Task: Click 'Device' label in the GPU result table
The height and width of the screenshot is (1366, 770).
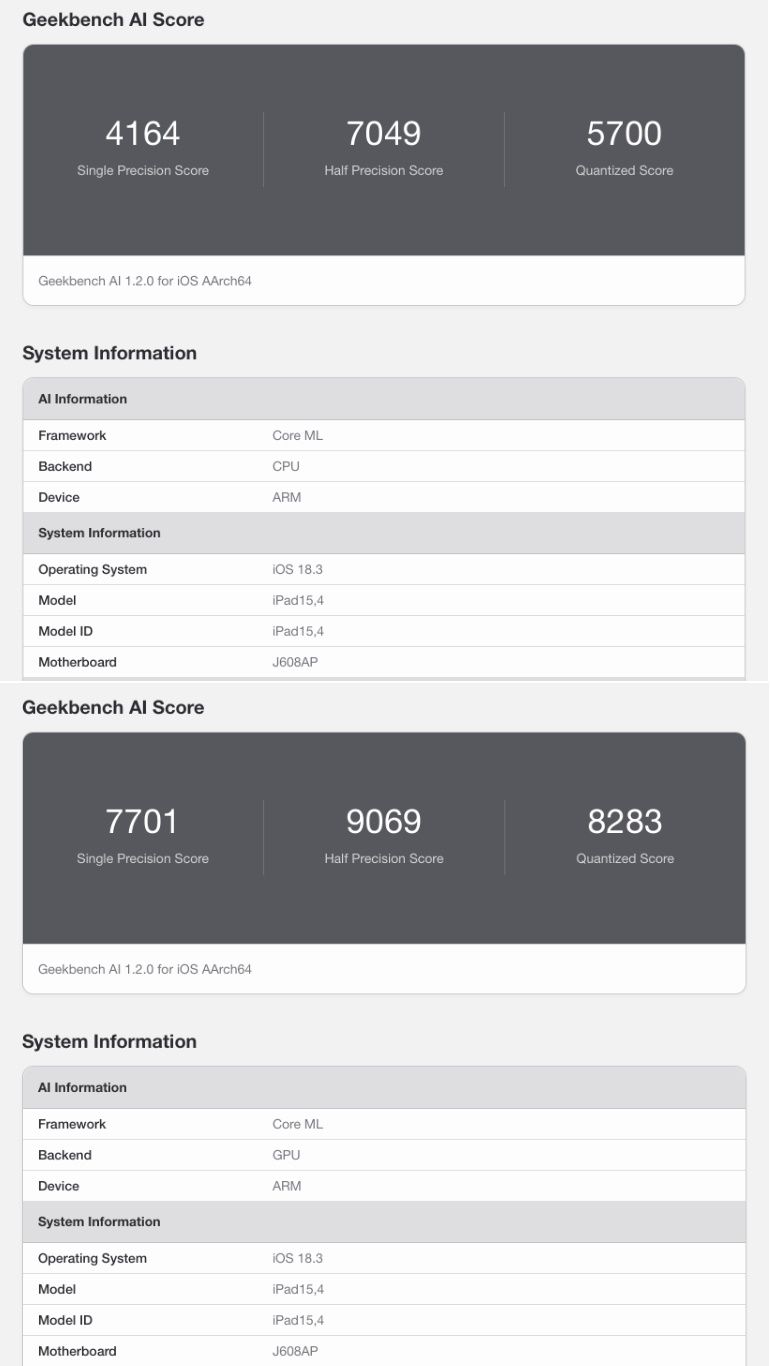Action: pyautogui.click(x=59, y=1186)
